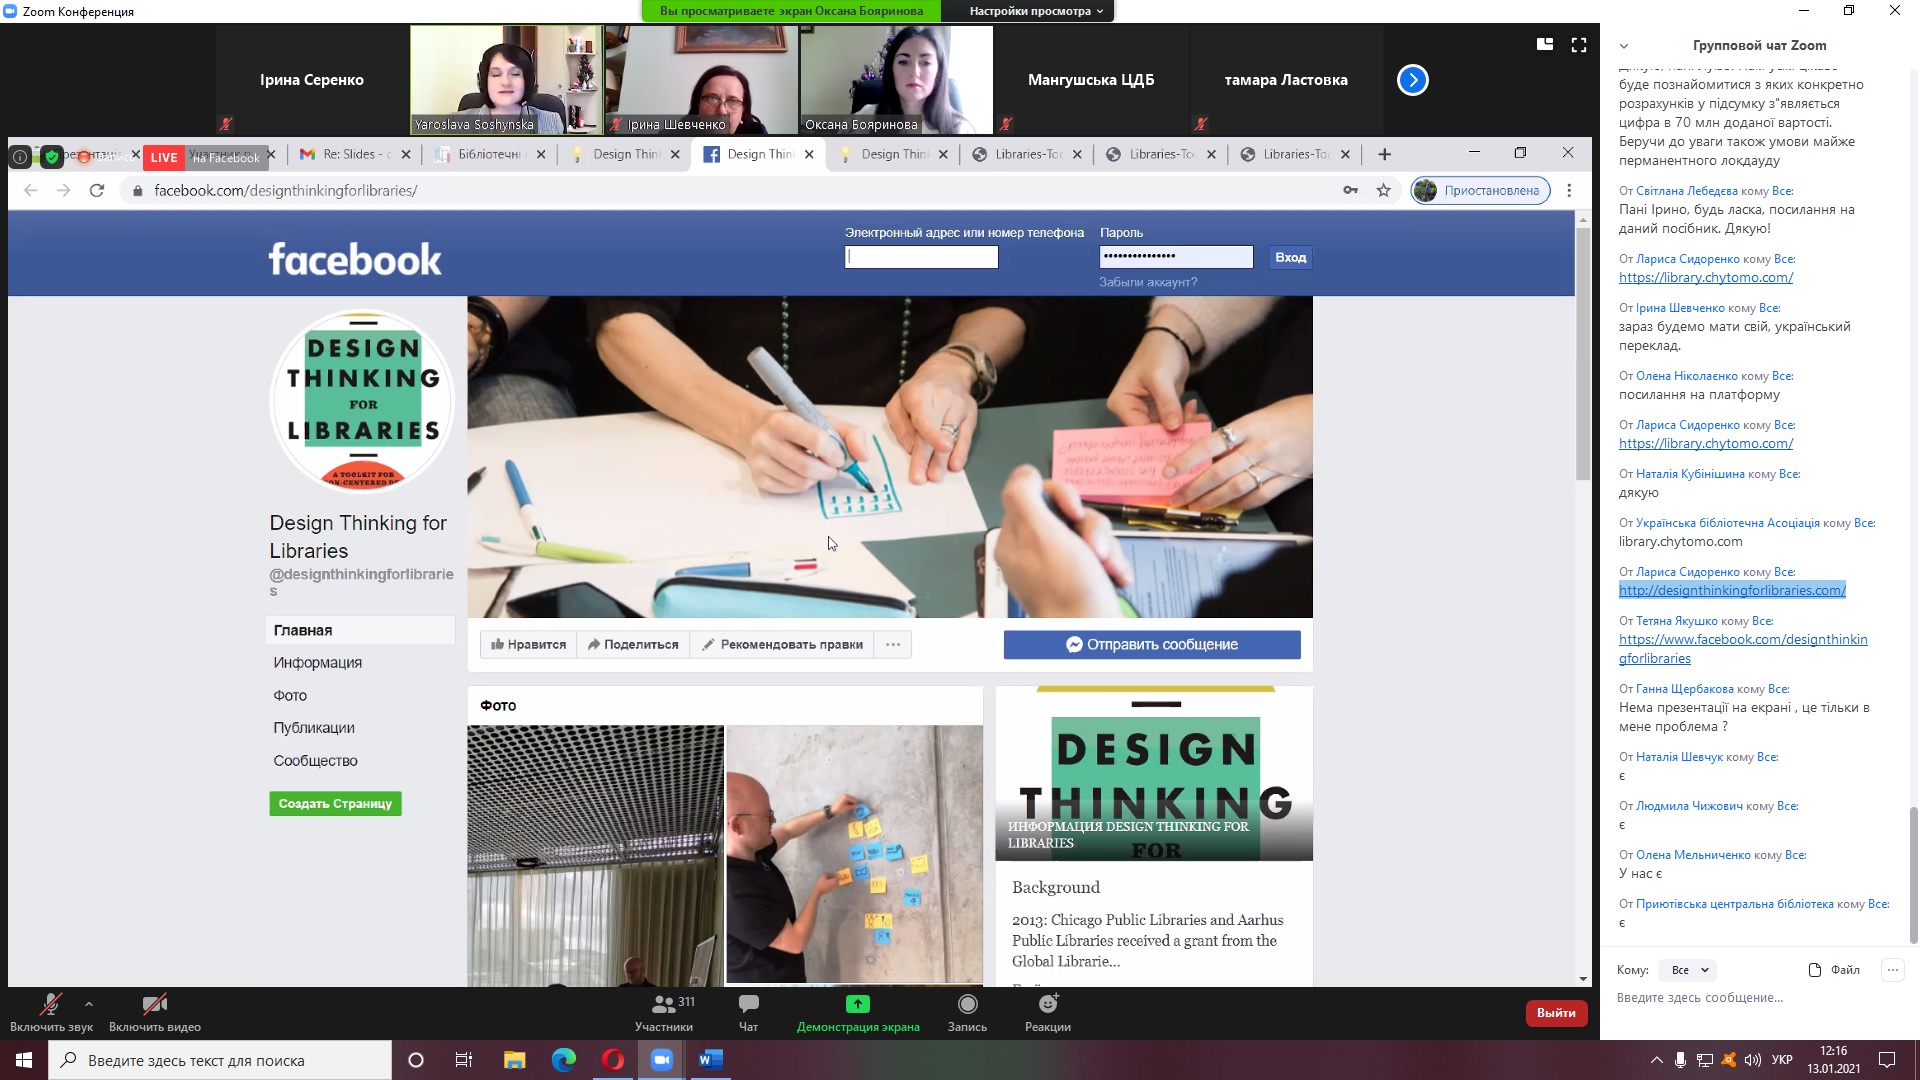1920x1080 pixels.
Task: Collapse the Групповой чат Zoom chevron
Action: pyautogui.click(x=1624, y=46)
